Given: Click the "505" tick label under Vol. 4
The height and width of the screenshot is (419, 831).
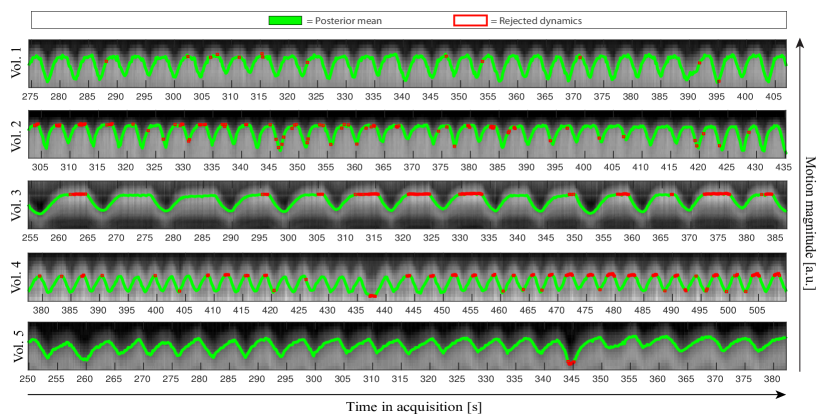Looking at the screenshot, I should (757, 310).
